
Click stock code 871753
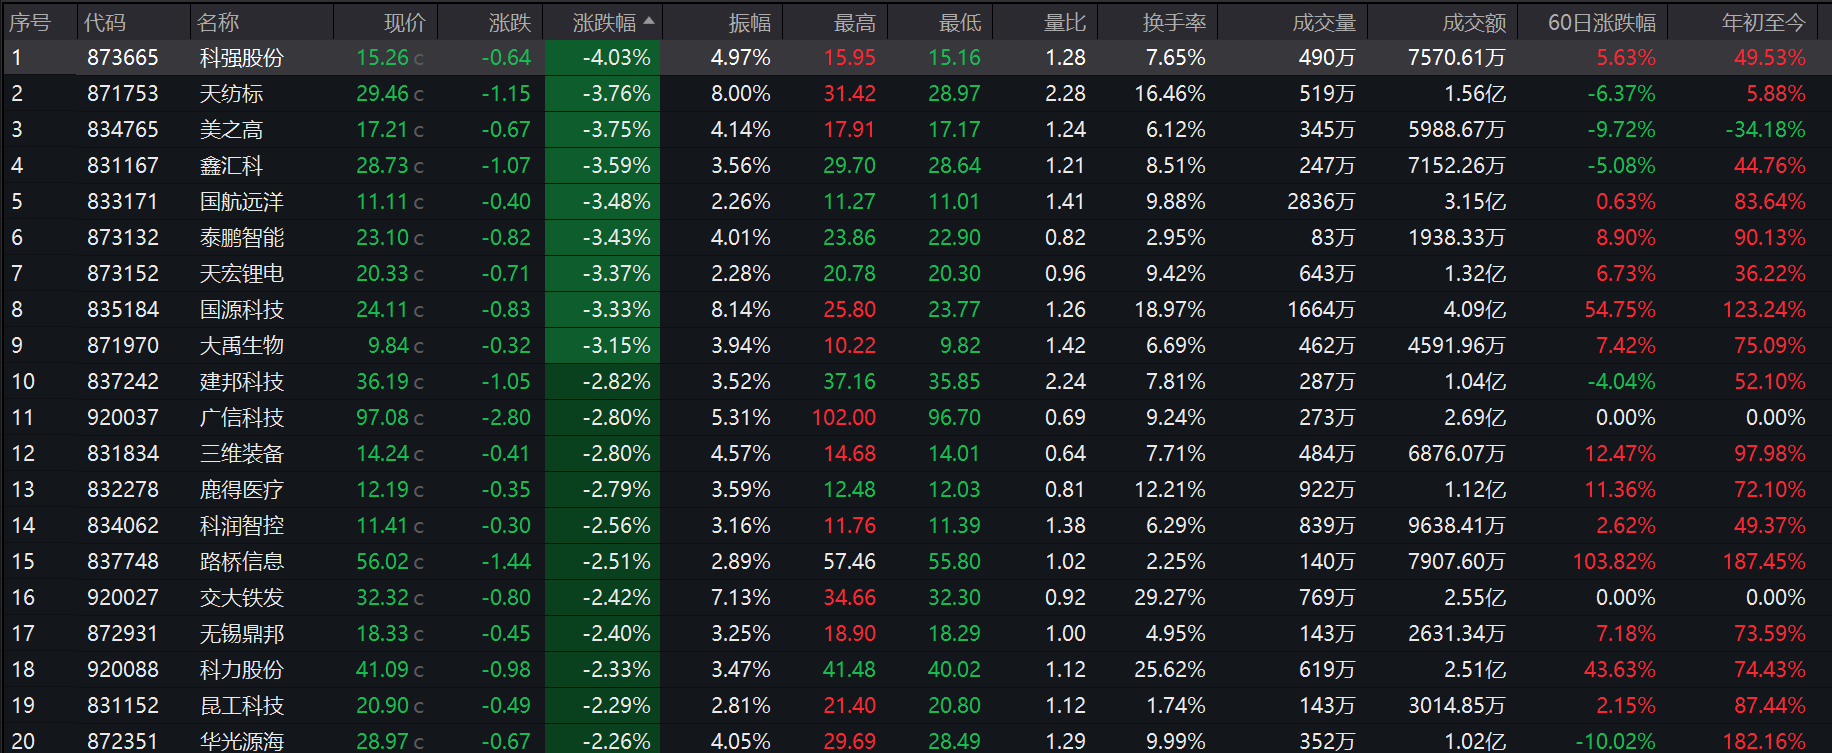123,94
